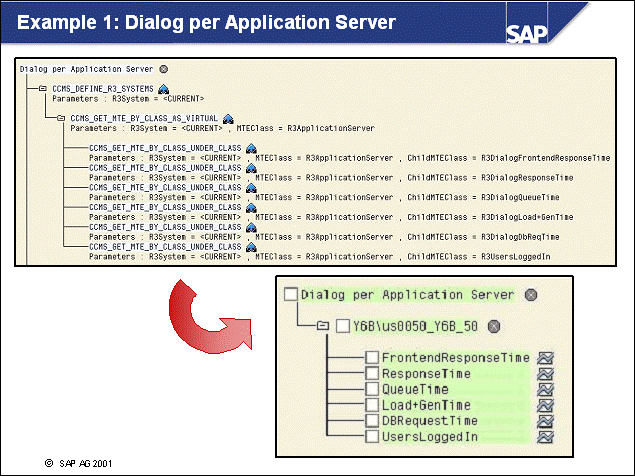Collapse the CCMS_GET_MTE_BY_CLASS_AS_VIRTUAL node
Screen dimensions: 635x476
click(x=60, y=118)
